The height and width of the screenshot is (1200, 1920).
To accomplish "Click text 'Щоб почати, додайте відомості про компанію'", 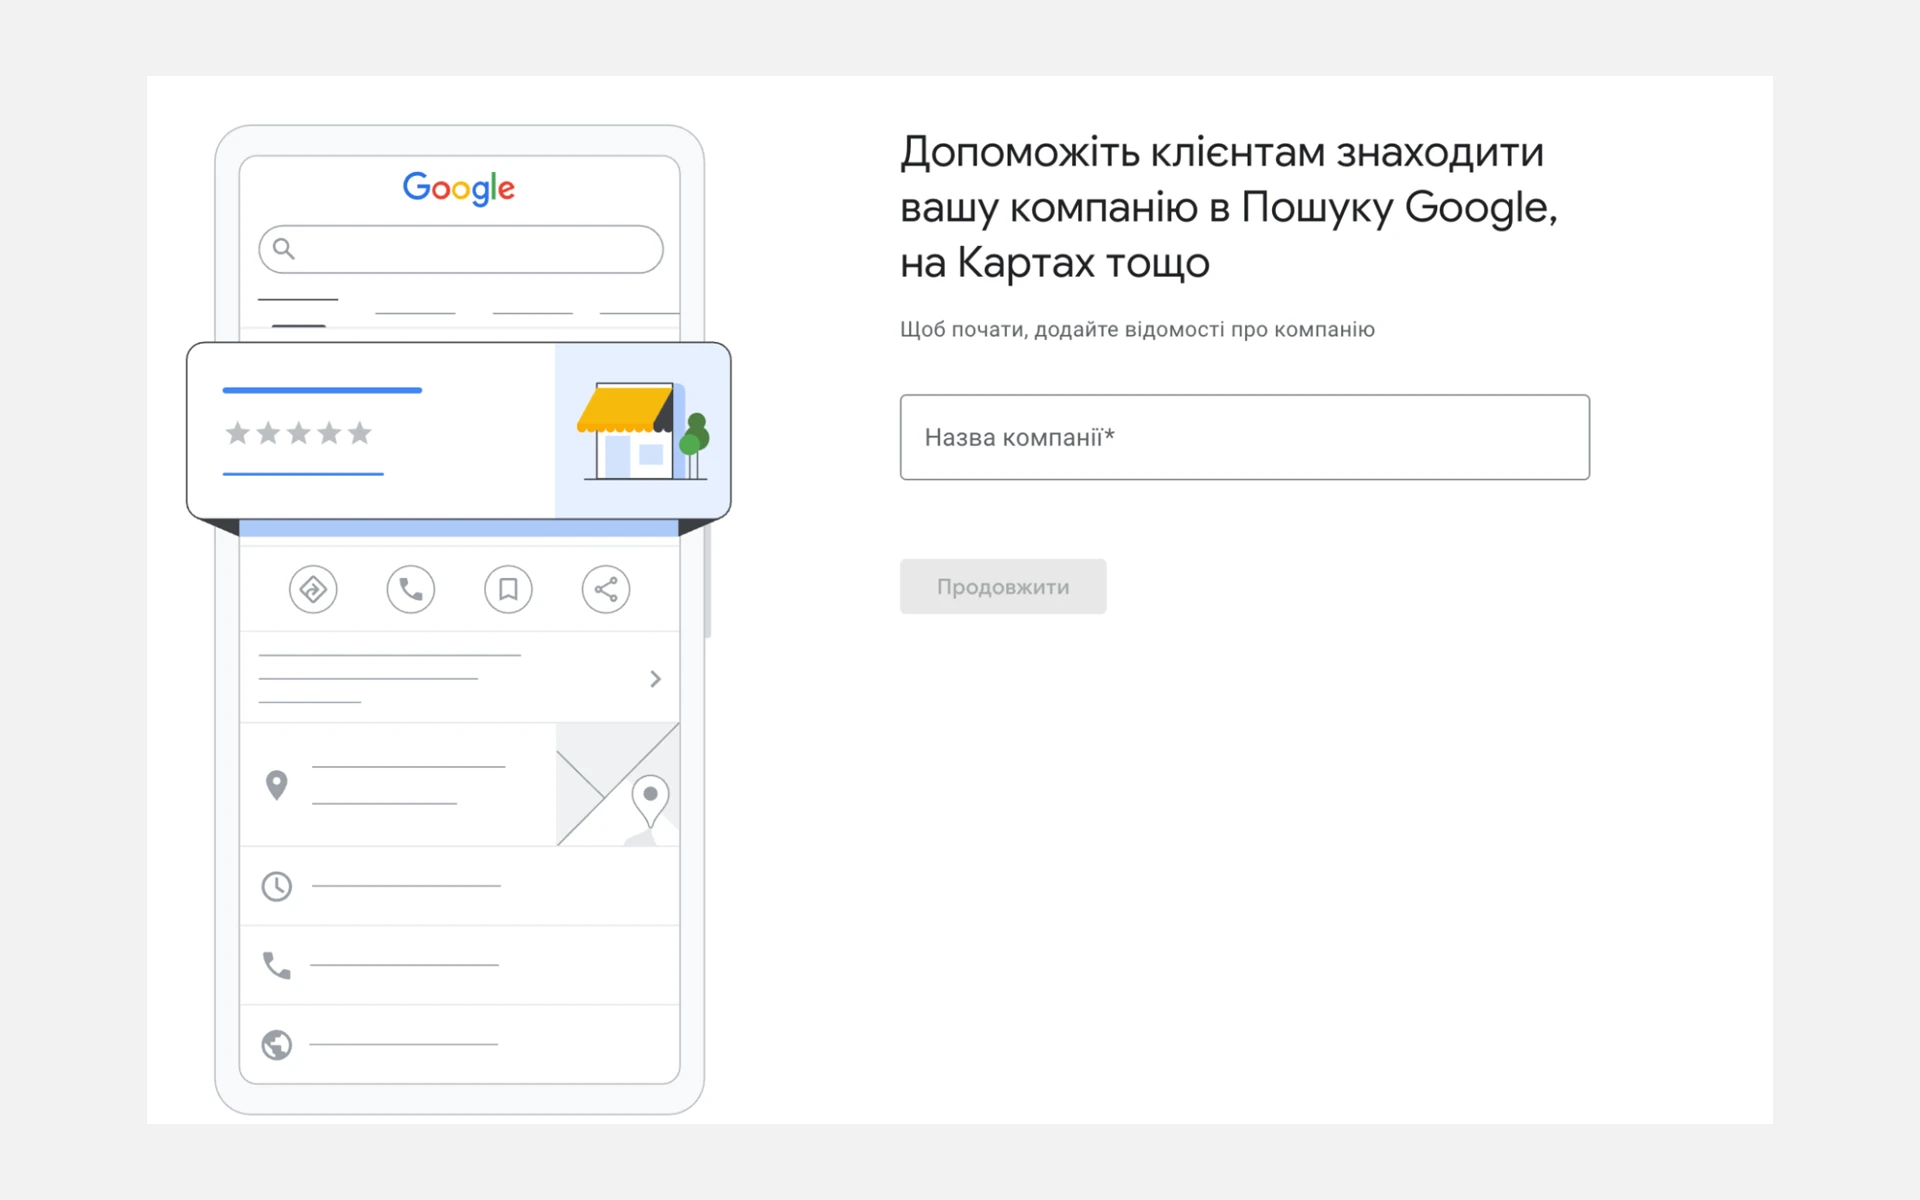I will tap(1137, 329).
